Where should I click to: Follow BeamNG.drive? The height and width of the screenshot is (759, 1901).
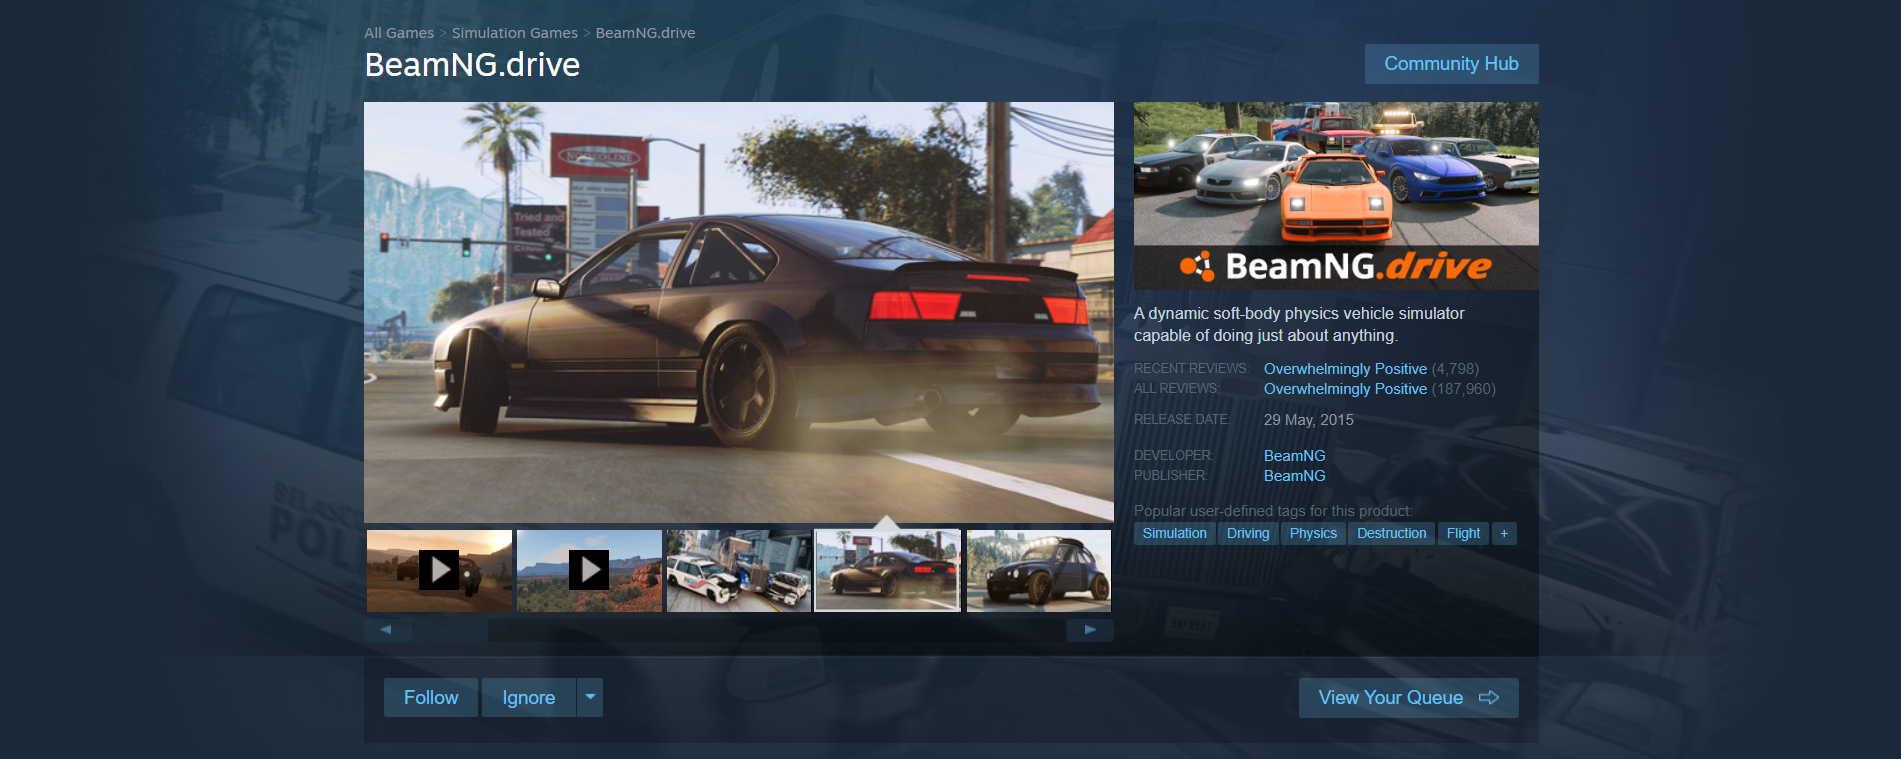(x=431, y=698)
